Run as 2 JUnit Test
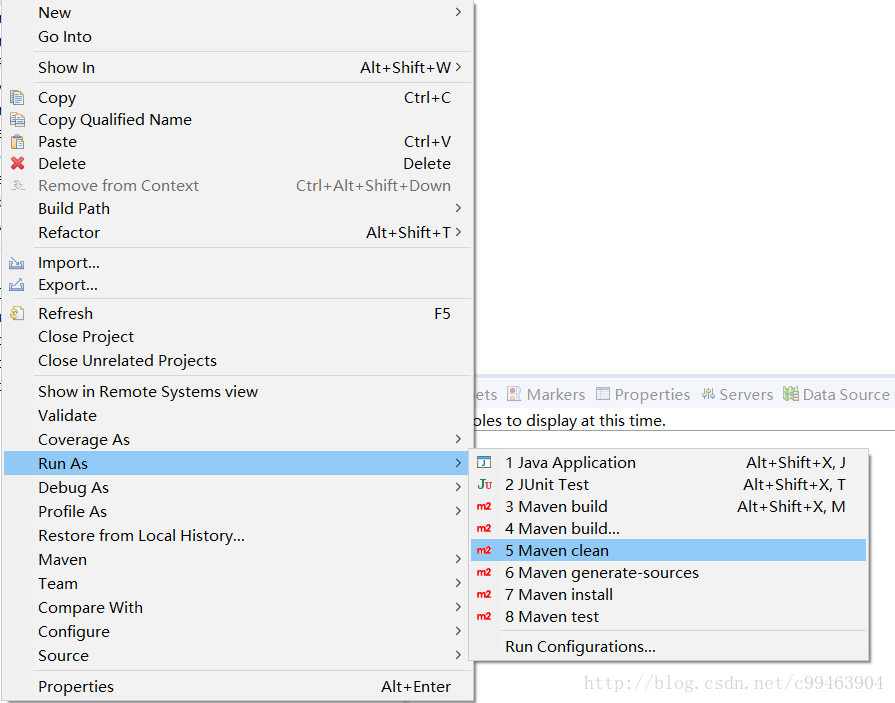This screenshot has height=703, width=895. tap(668, 484)
